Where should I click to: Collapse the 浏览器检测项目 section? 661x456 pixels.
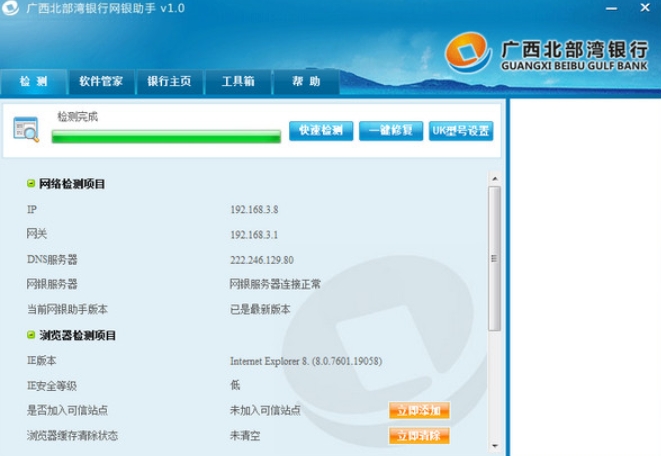pyautogui.click(x=31, y=335)
